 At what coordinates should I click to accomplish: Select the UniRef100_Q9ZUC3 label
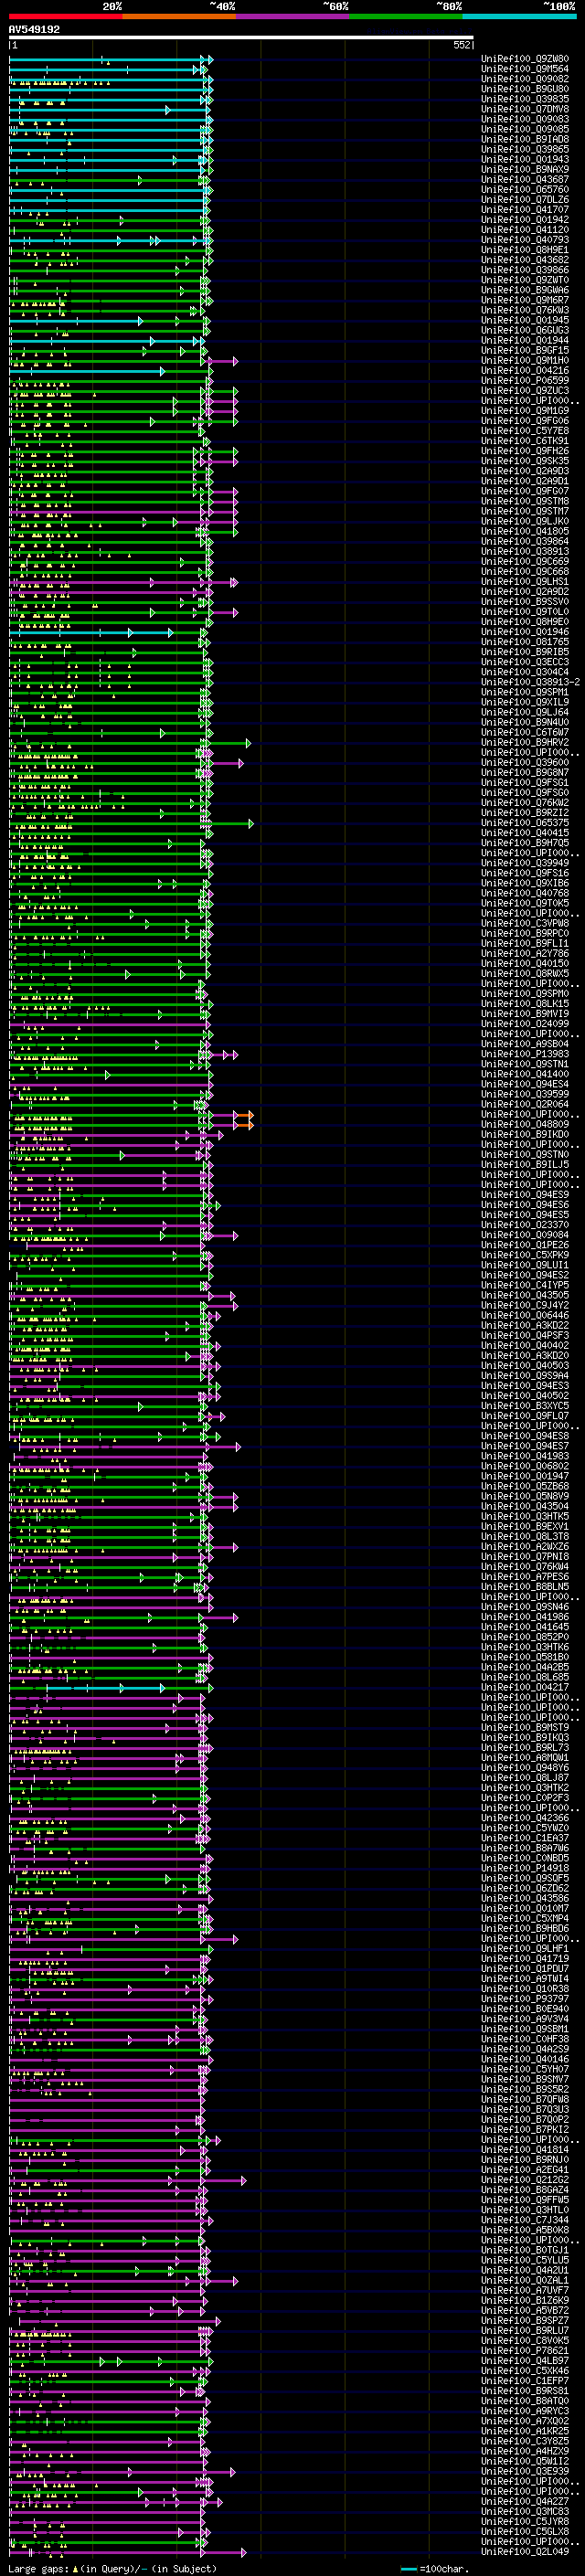[525, 390]
